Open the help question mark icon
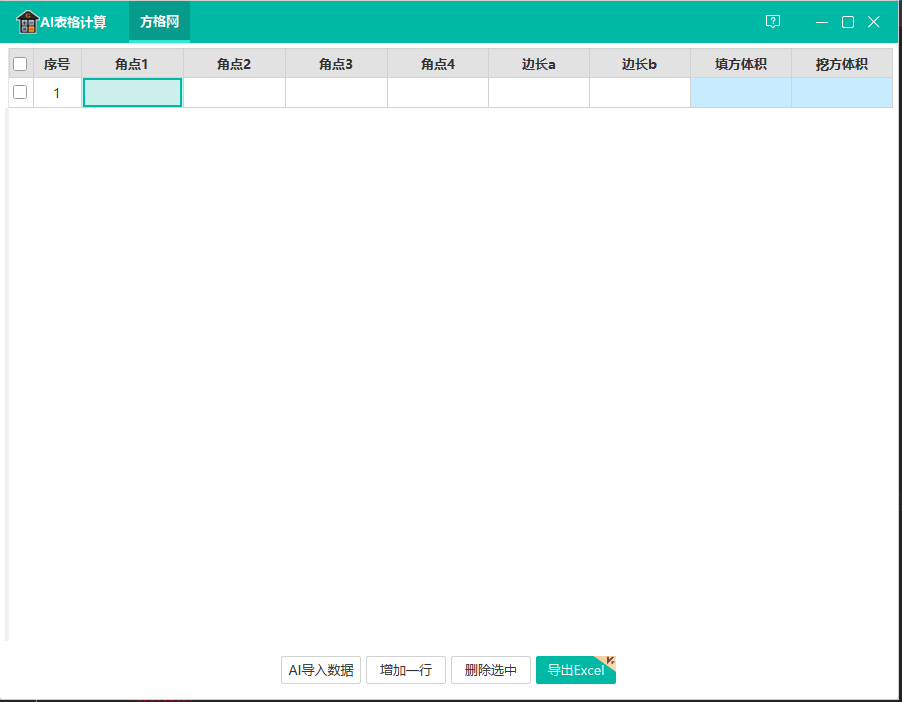 click(772, 22)
